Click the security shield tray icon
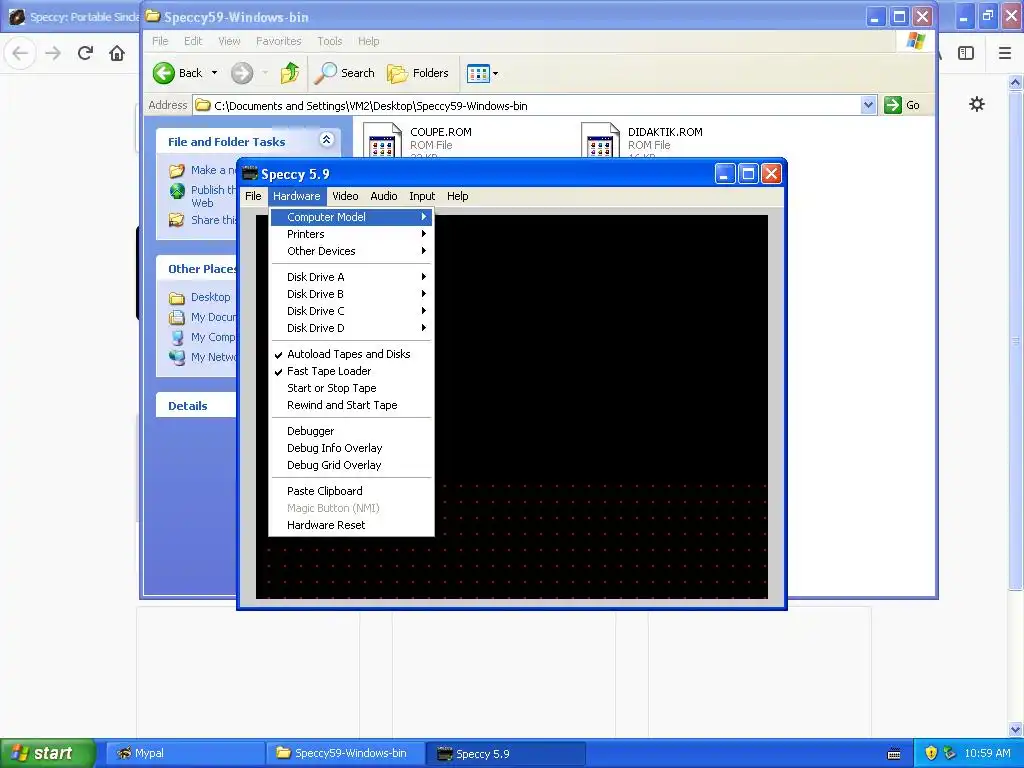The width and height of the screenshot is (1024, 768). coord(931,753)
